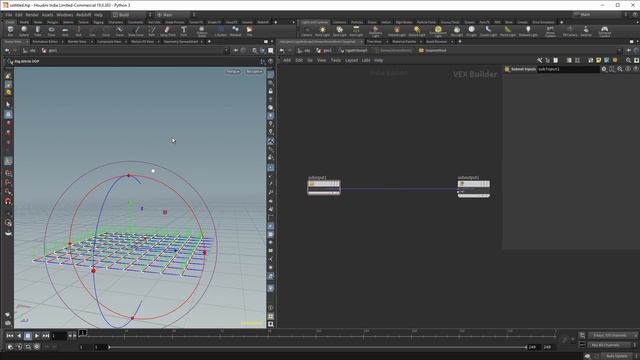Go back in network editor history
Image resolution: width=640 pixels, height=360 pixels.
click(282, 50)
